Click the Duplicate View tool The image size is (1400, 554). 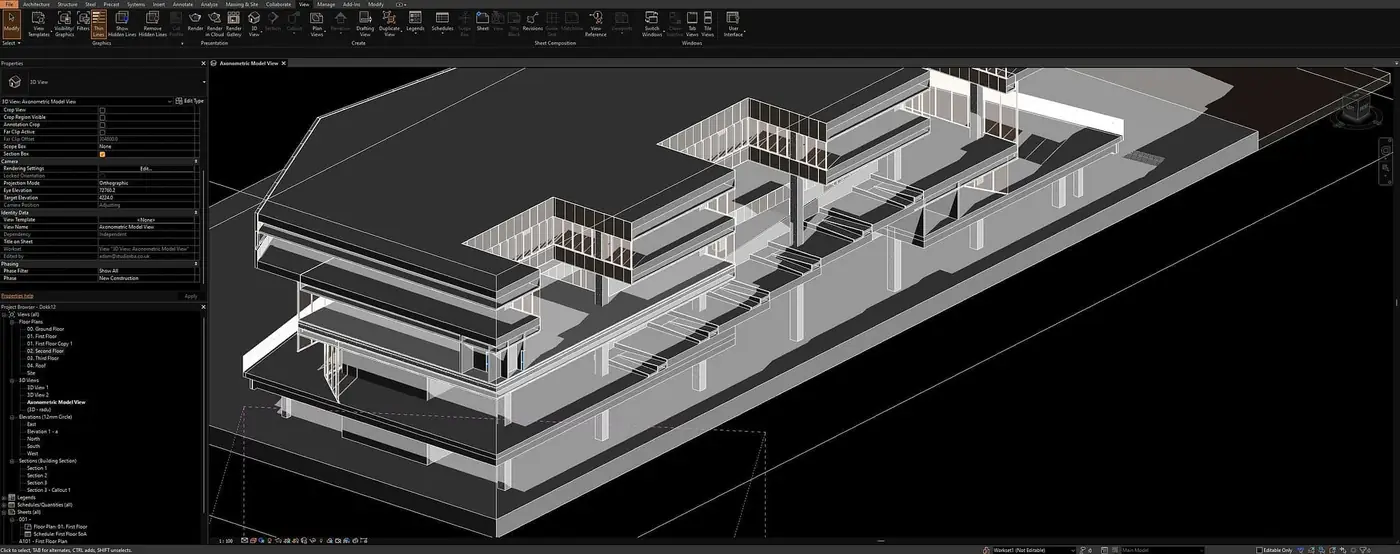pyautogui.click(x=389, y=24)
